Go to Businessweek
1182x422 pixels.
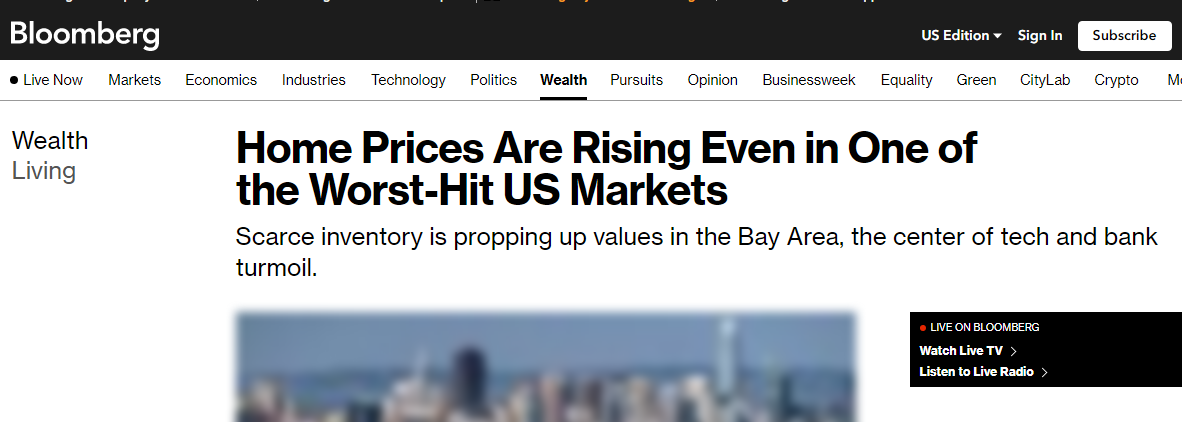tap(809, 80)
